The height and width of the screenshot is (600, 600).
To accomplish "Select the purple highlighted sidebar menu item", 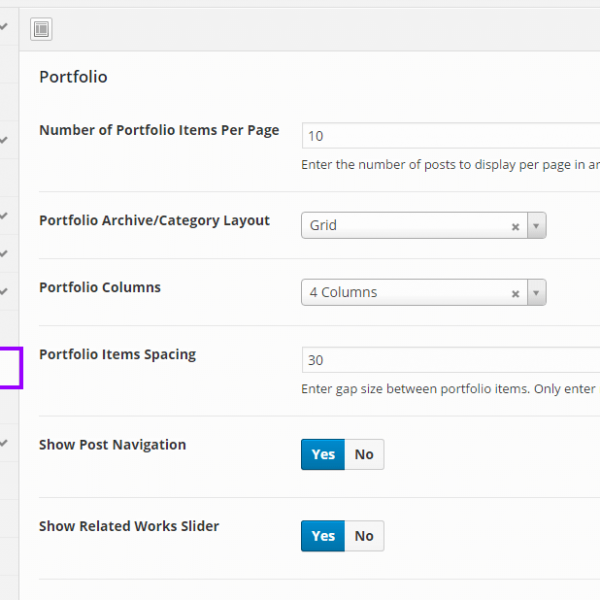I will click(x=9, y=367).
